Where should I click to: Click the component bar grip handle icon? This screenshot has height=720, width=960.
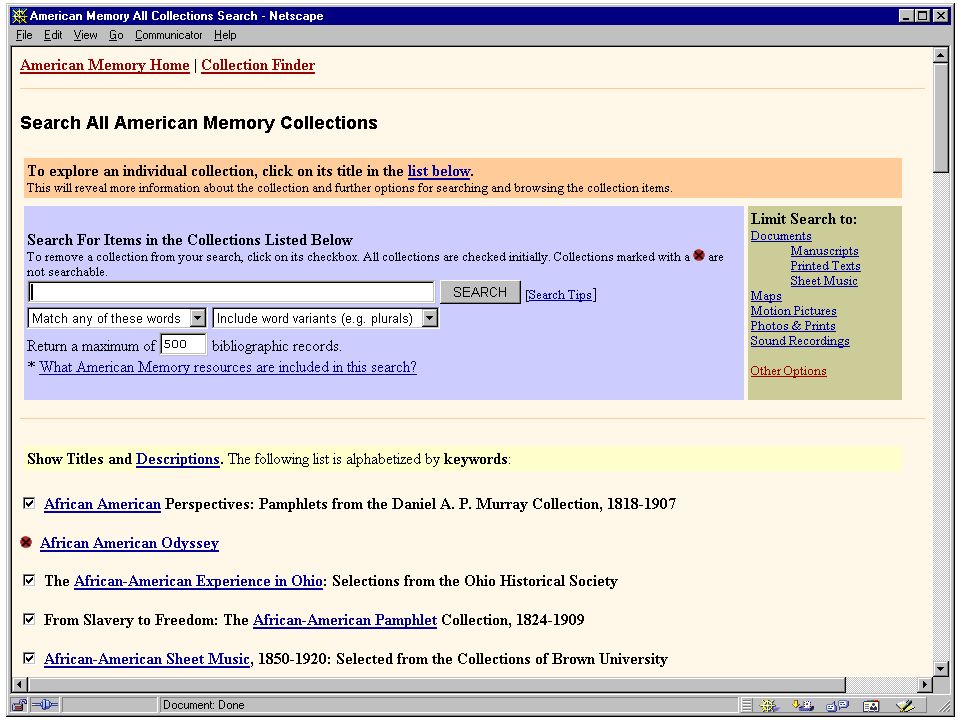[746, 705]
